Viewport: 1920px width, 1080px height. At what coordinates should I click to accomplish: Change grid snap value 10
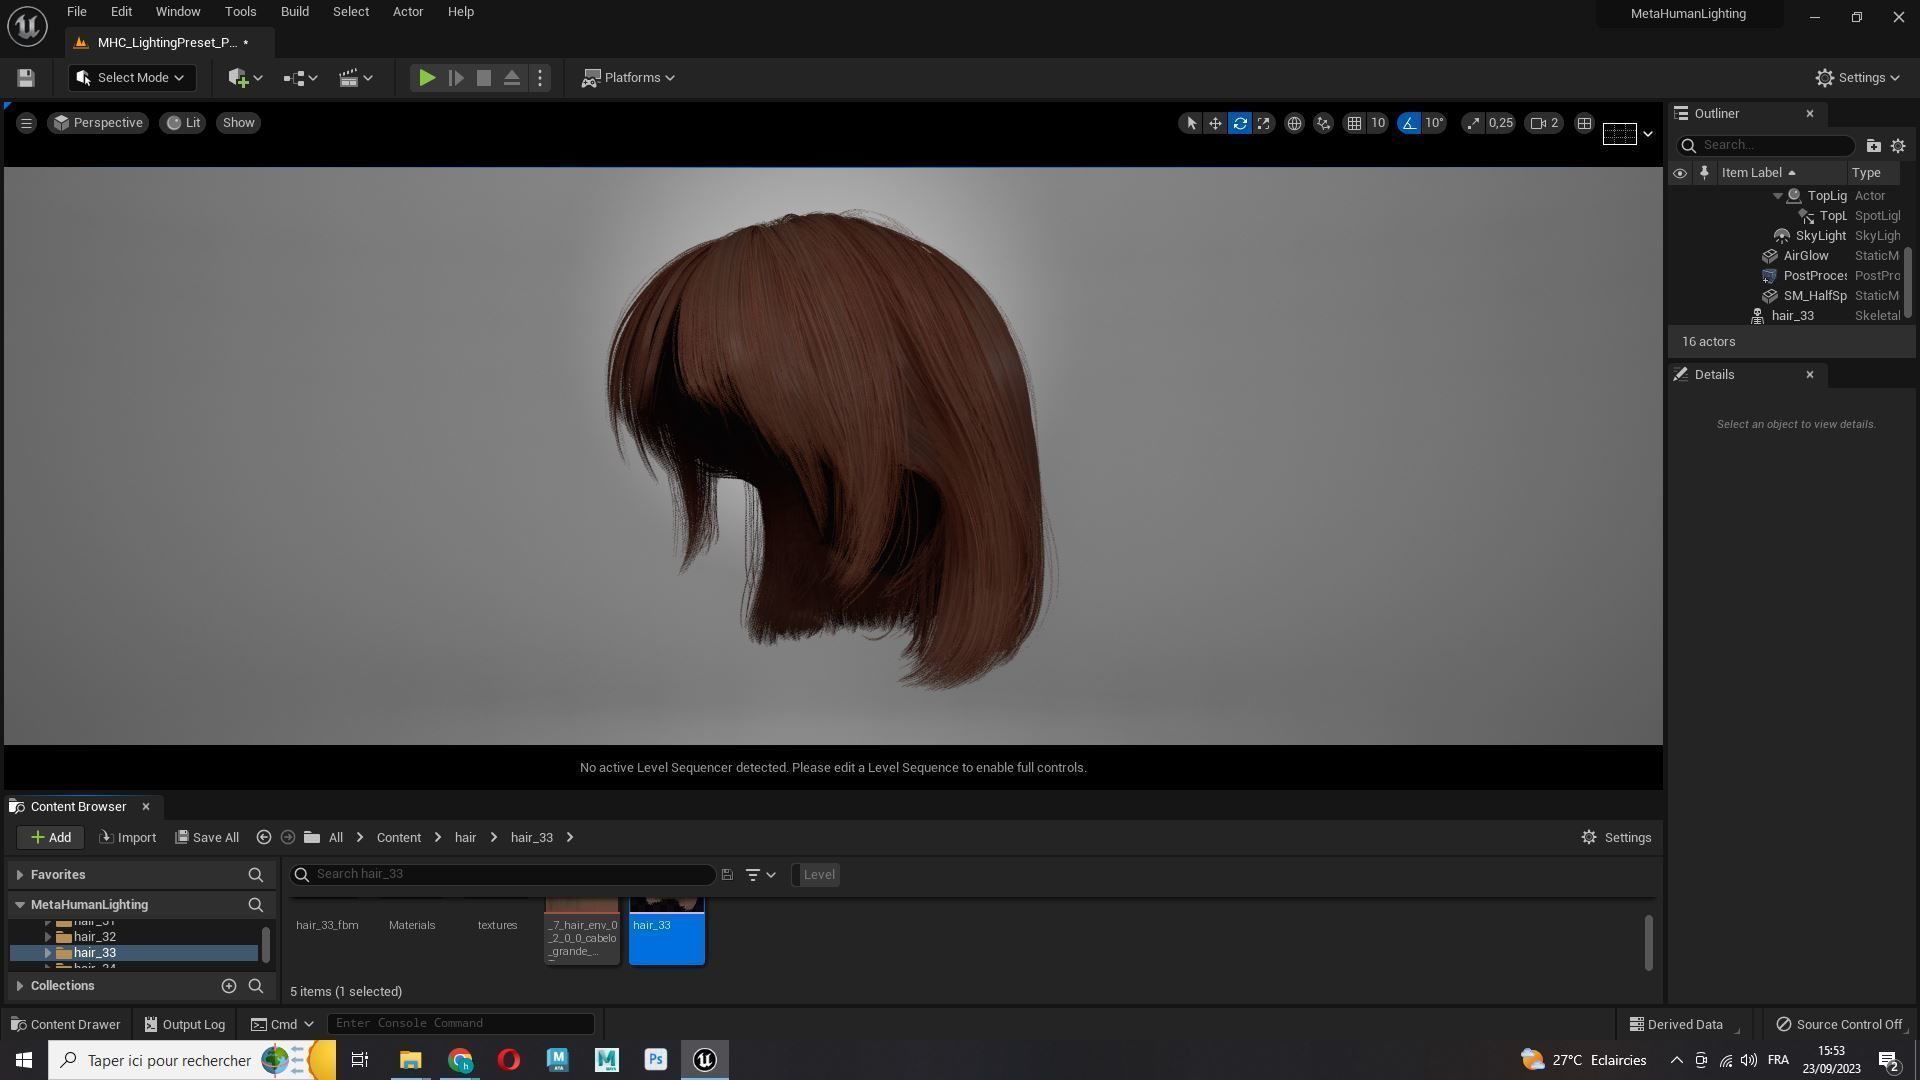pos(1378,123)
